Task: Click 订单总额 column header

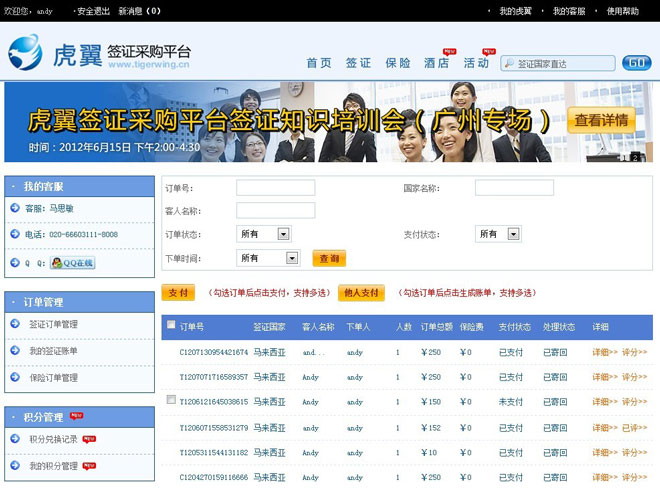Action: (436, 327)
